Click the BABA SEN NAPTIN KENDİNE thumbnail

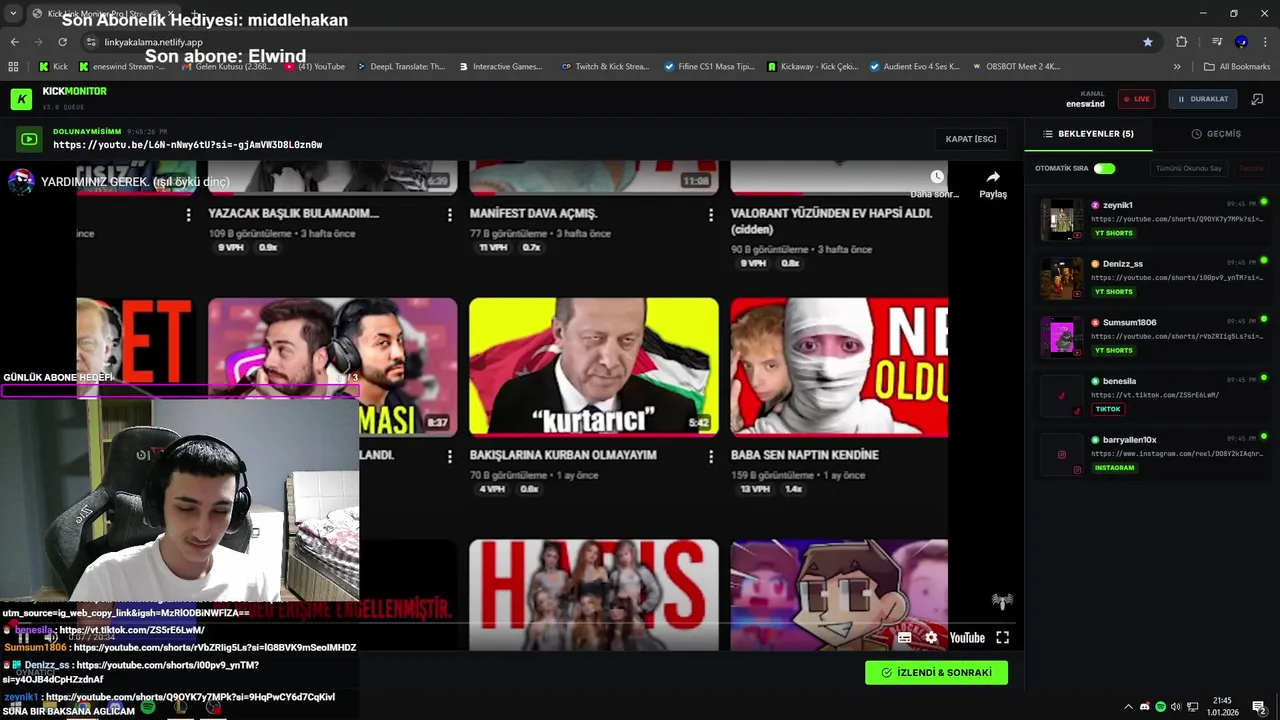point(839,367)
